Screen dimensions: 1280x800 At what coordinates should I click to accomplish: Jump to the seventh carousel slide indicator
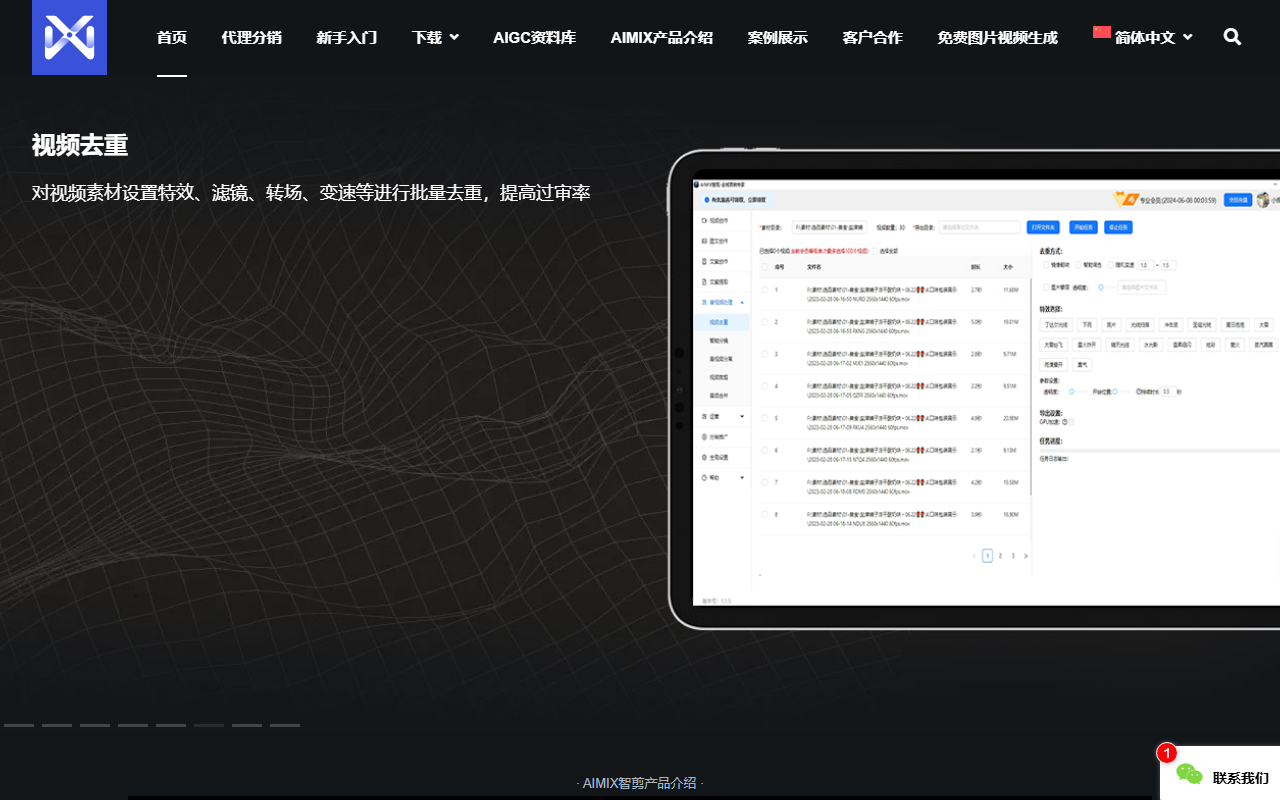247,725
